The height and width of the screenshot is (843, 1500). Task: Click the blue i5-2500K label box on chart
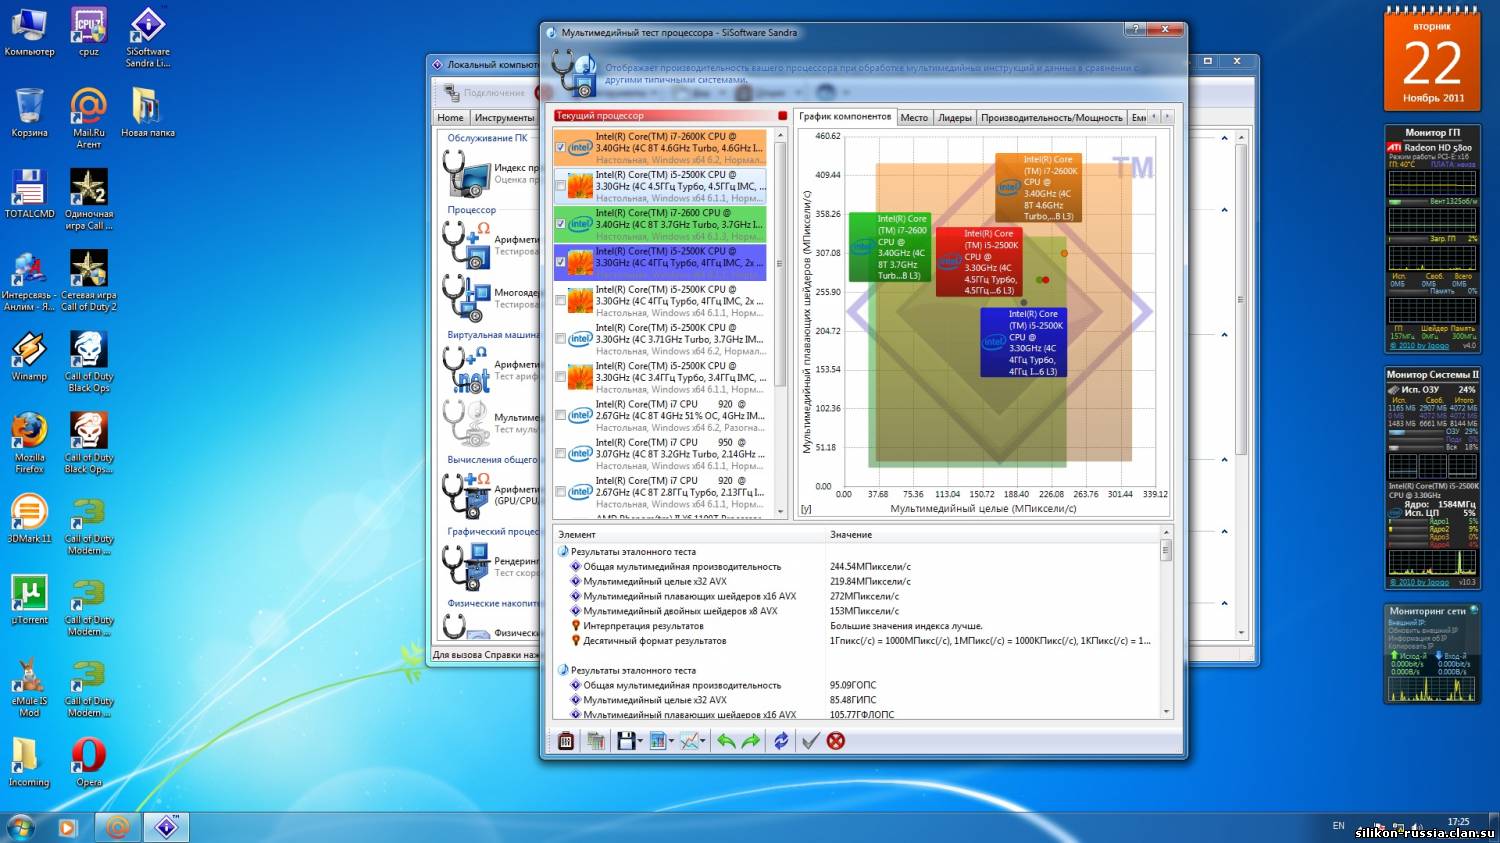pyautogui.click(x=1023, y=343)
